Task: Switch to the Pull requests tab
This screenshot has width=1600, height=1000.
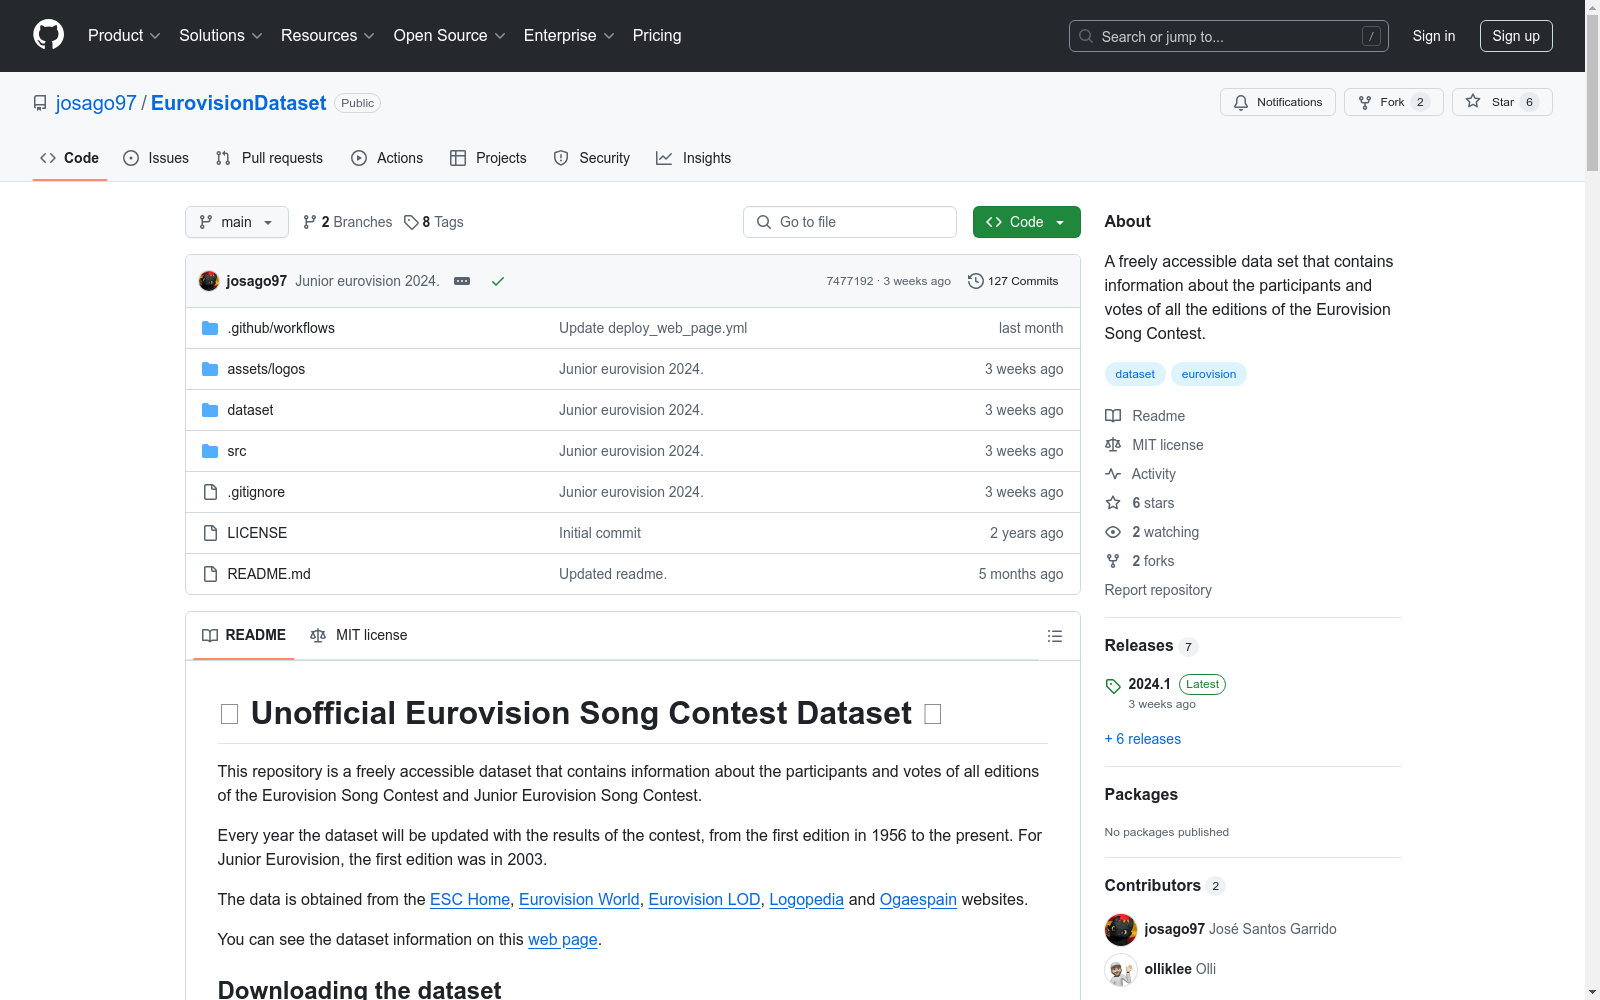Action: (x=269, y=158)
